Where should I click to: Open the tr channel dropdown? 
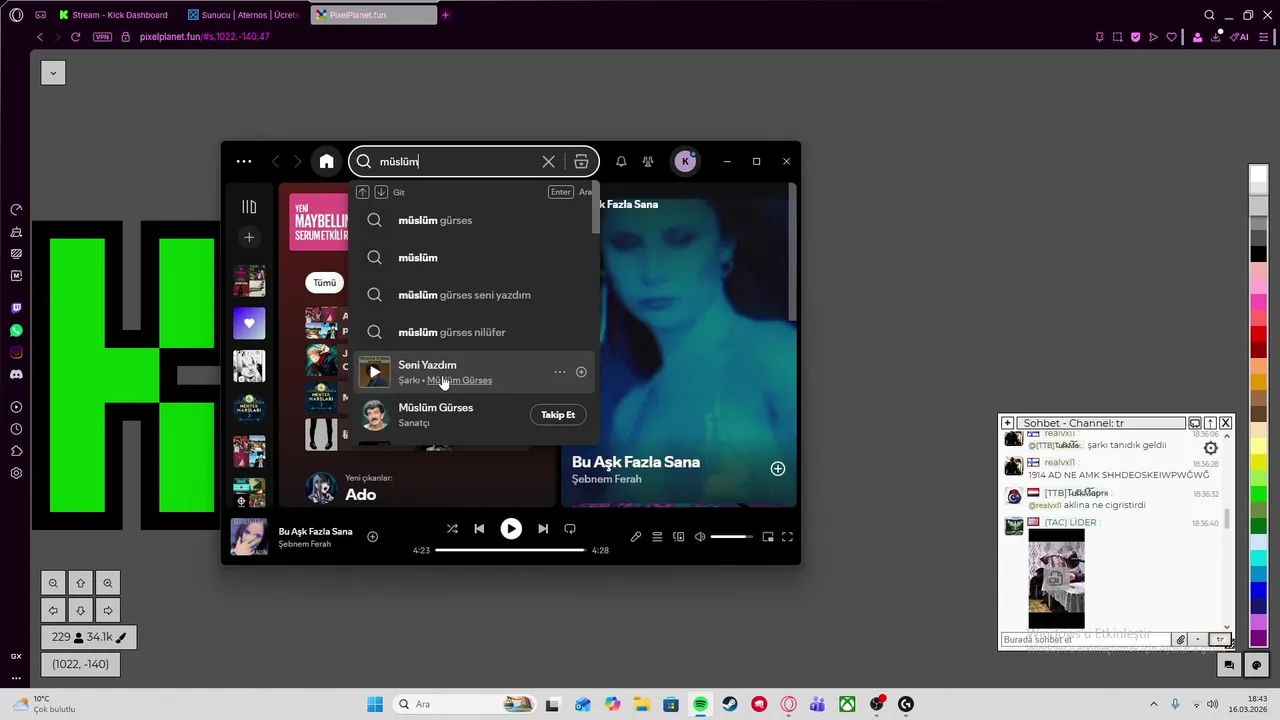[x=1219, y=639]
